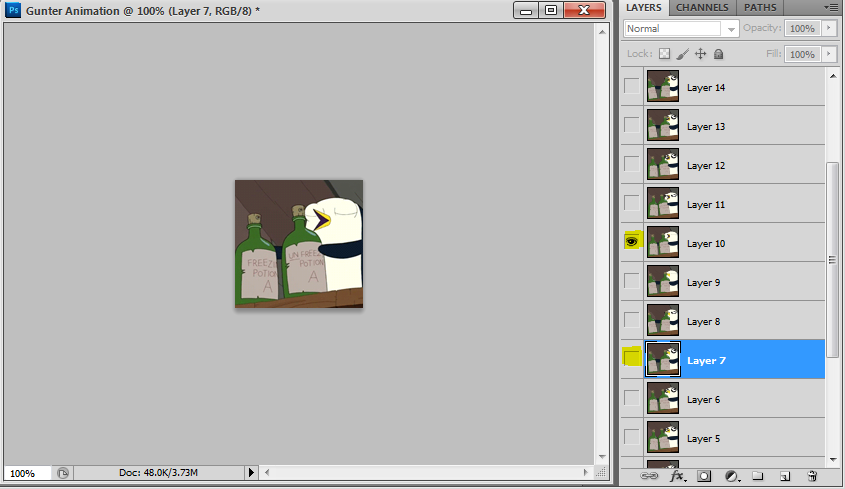Open the Normal blend mode dropdown
845x489 pixels.
tap(680, 29)
